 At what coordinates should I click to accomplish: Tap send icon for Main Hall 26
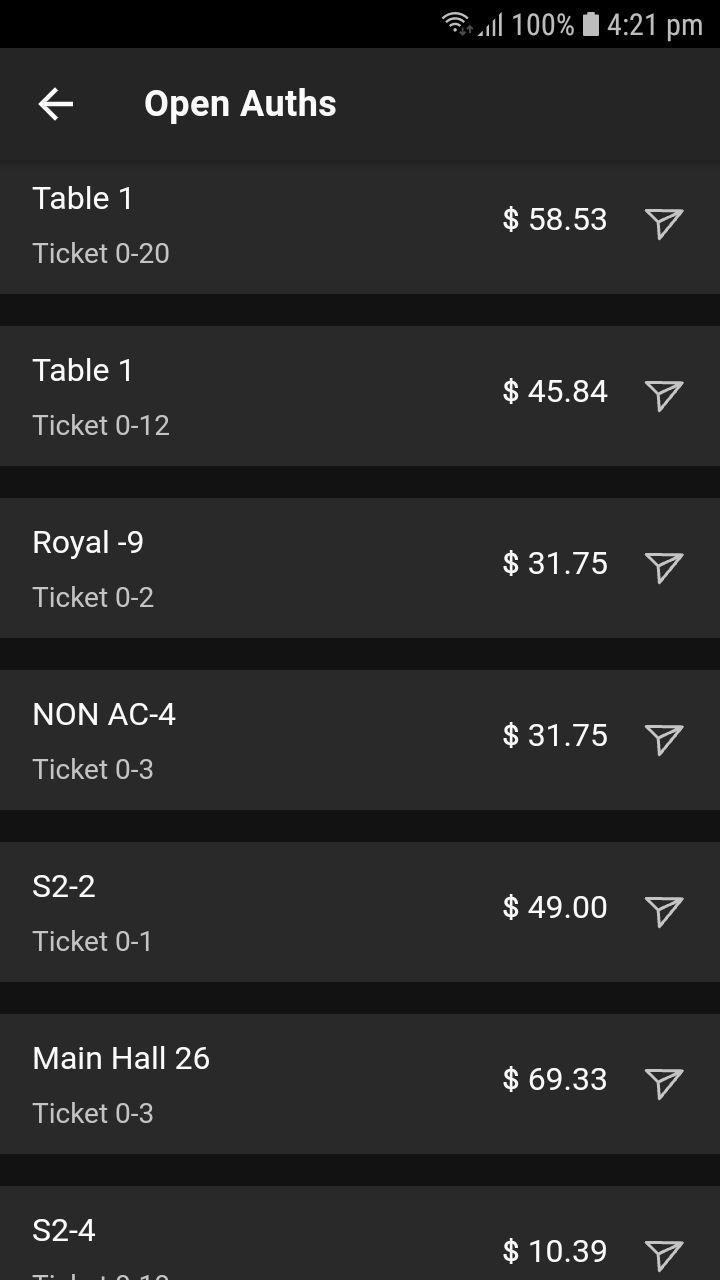[663, 1083]
